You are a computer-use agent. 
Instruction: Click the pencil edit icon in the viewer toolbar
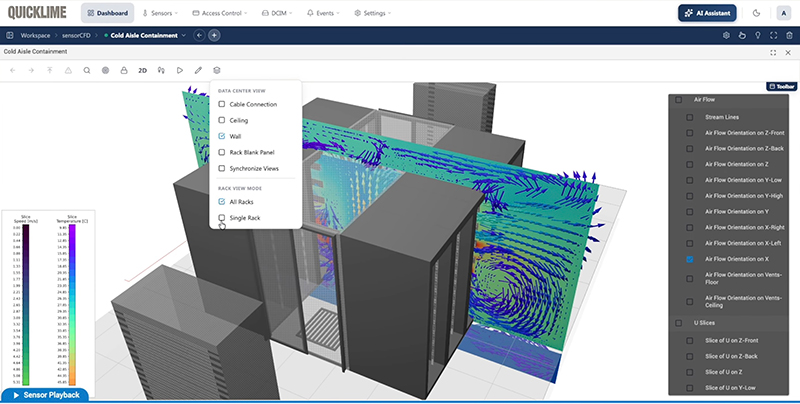click(x=198, y=70)
